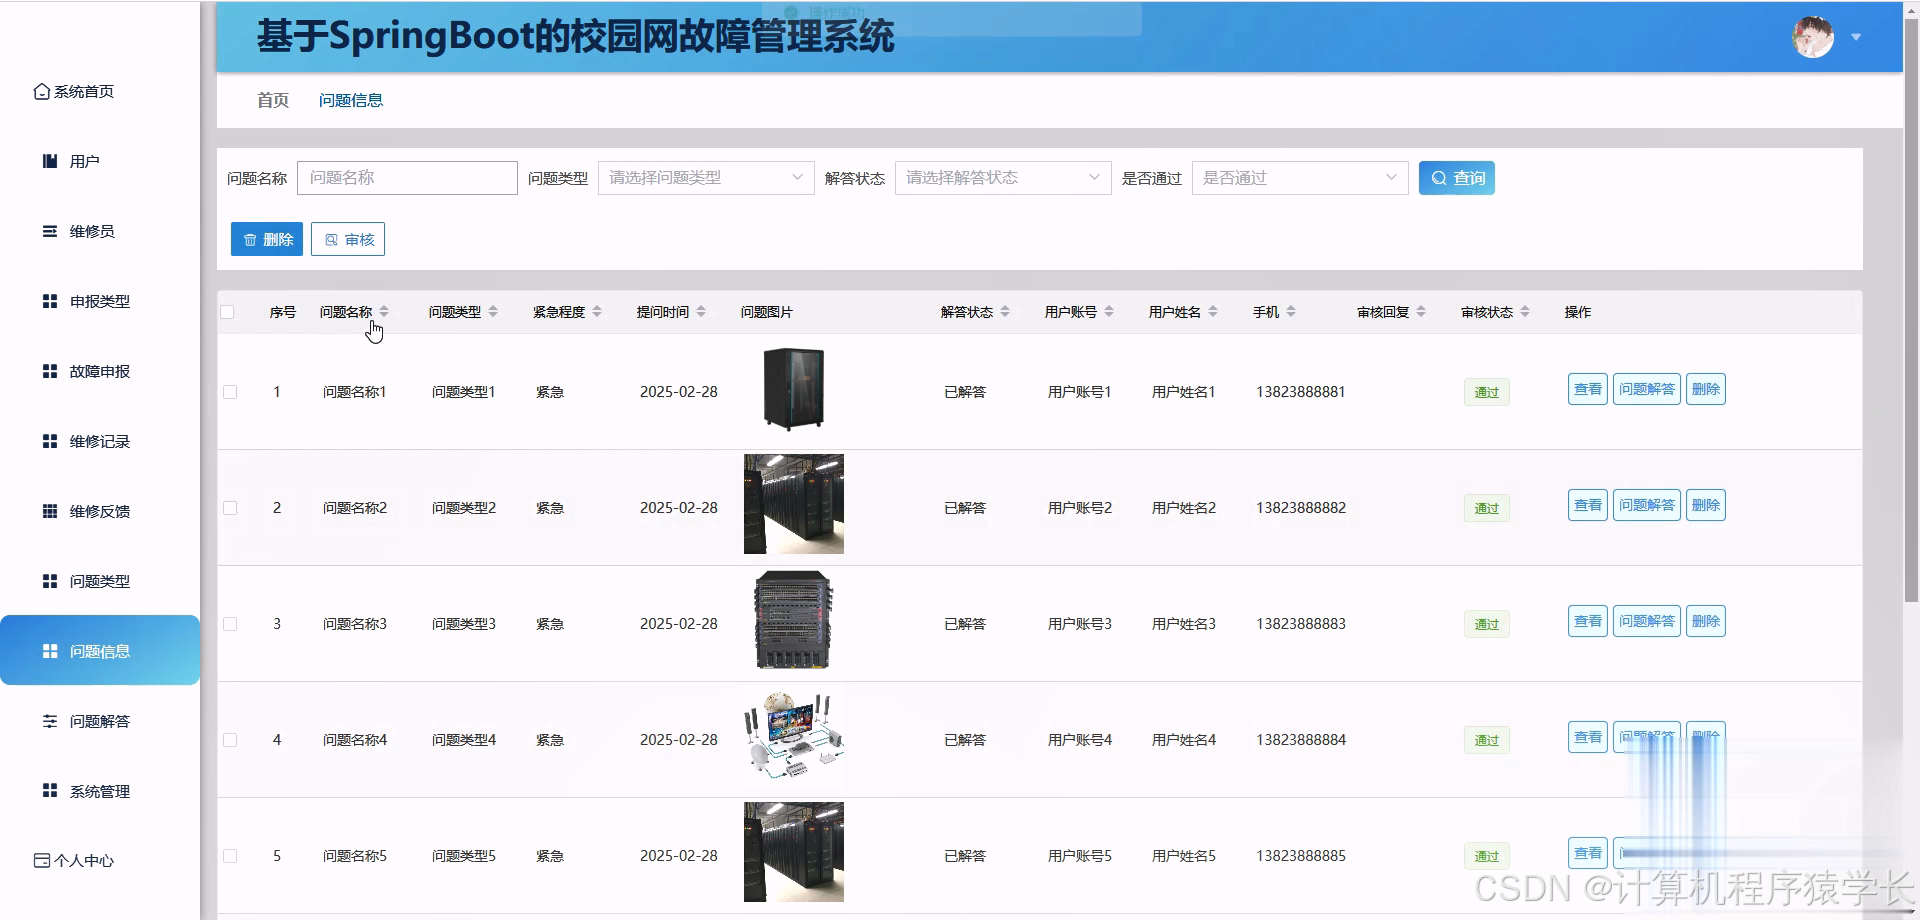Image resolution: width=1920 pixels, height=920 pixels.
Task: Check the checkbox for 问题名称3
Action: (229, 623)
